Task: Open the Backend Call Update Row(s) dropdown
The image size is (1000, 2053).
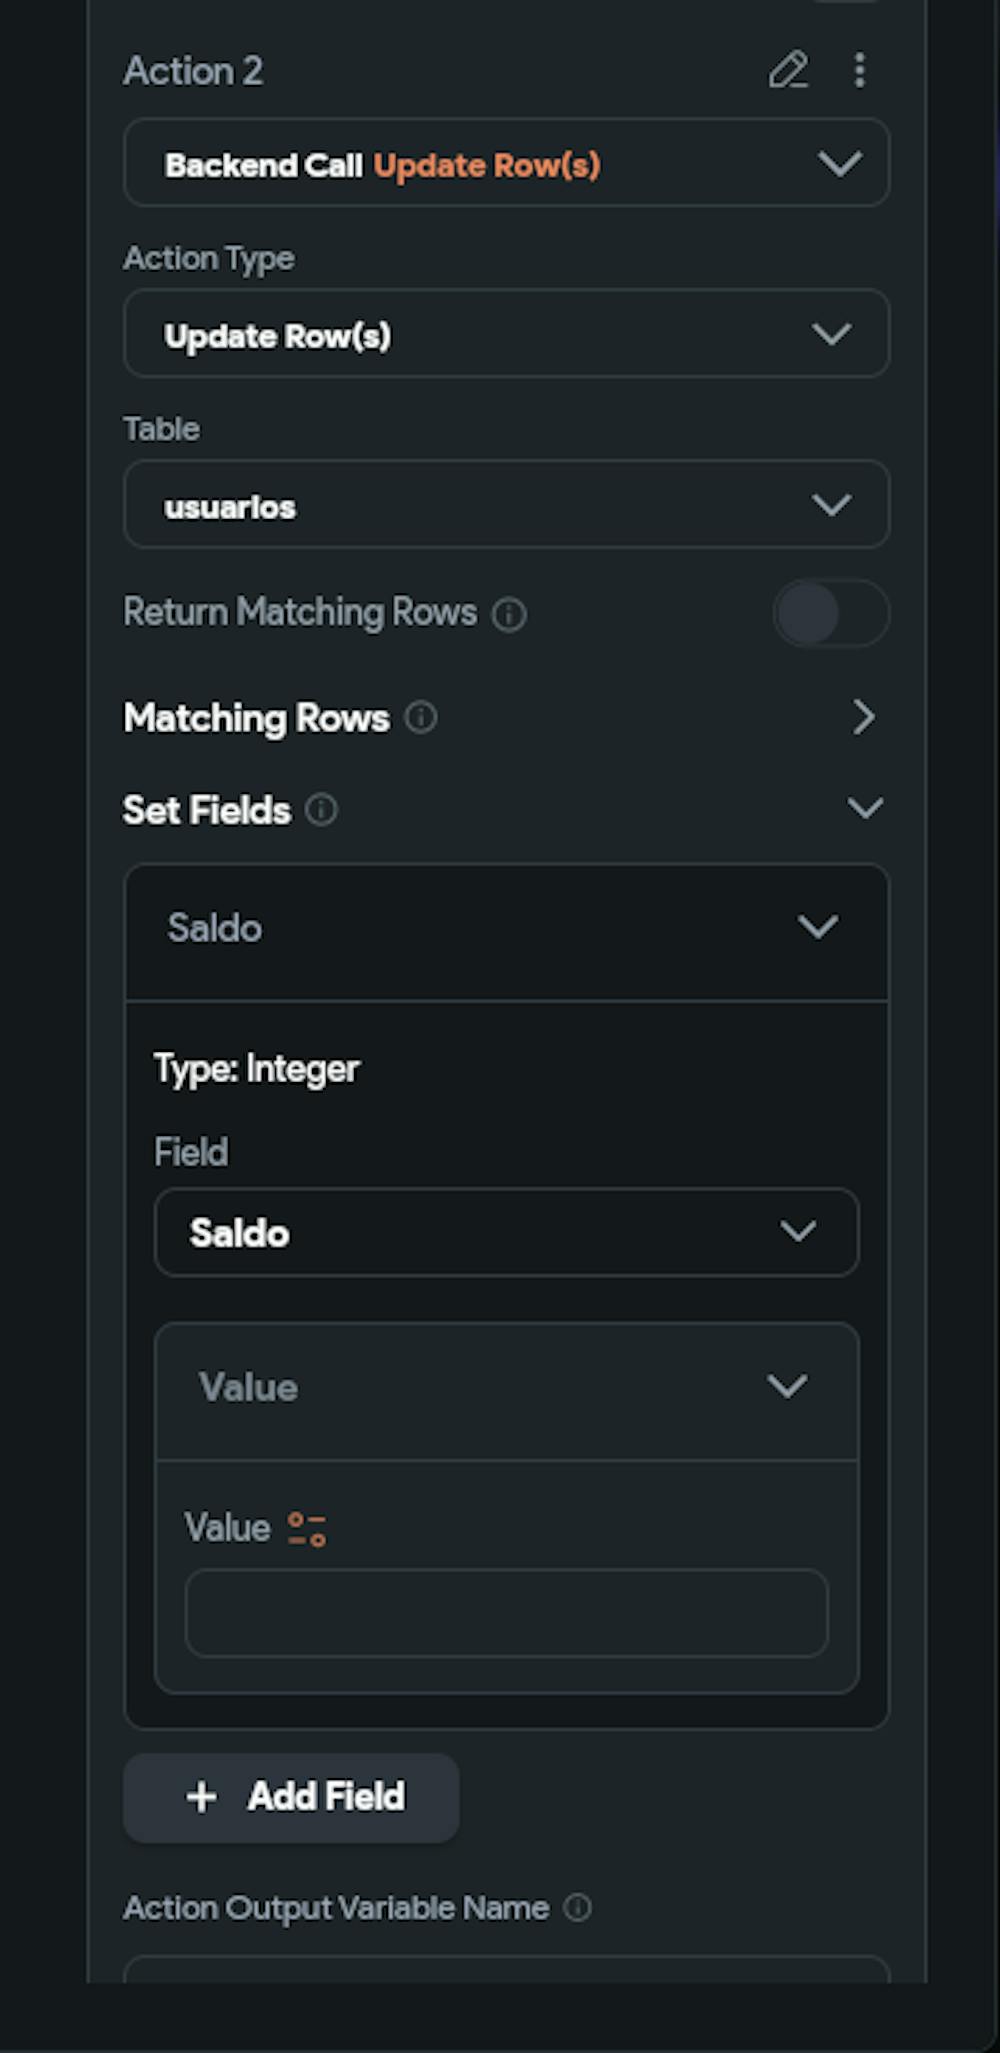Action: [506, 164]
